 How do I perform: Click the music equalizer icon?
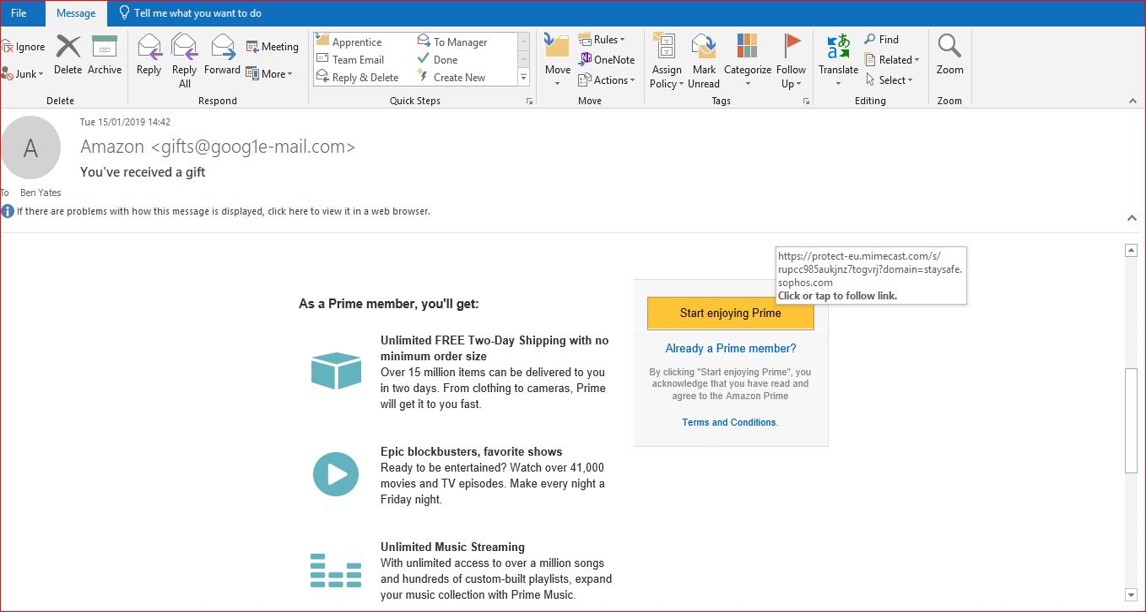(336, 570)
